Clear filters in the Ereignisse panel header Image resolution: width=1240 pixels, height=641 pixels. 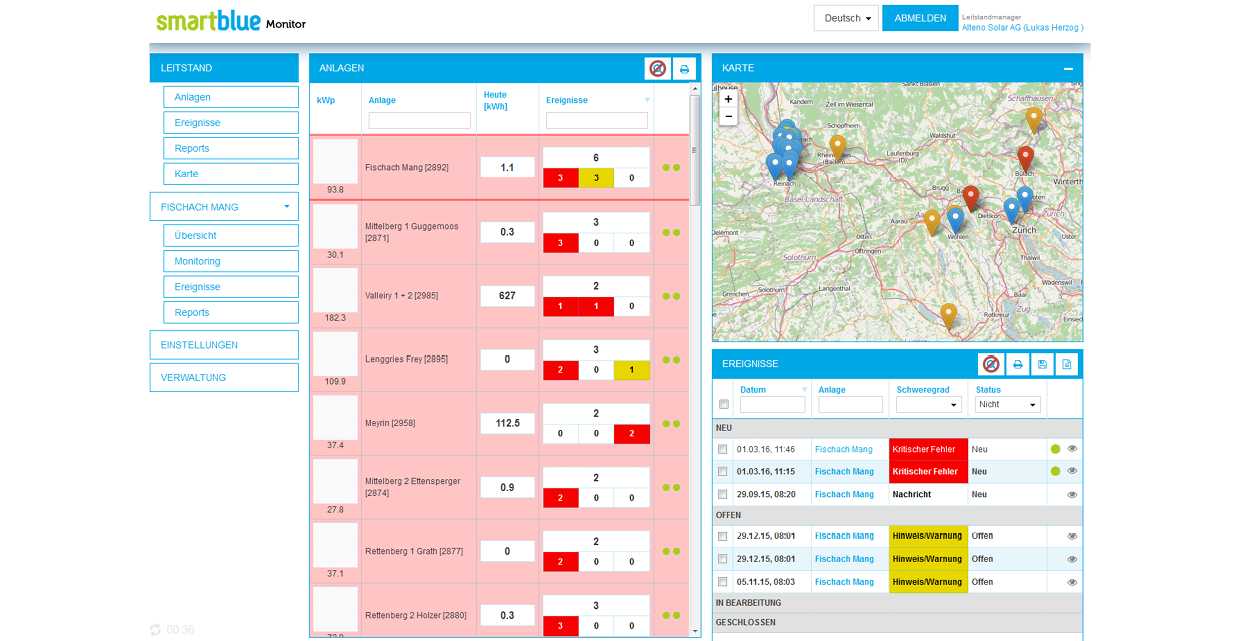click(990, 365)
